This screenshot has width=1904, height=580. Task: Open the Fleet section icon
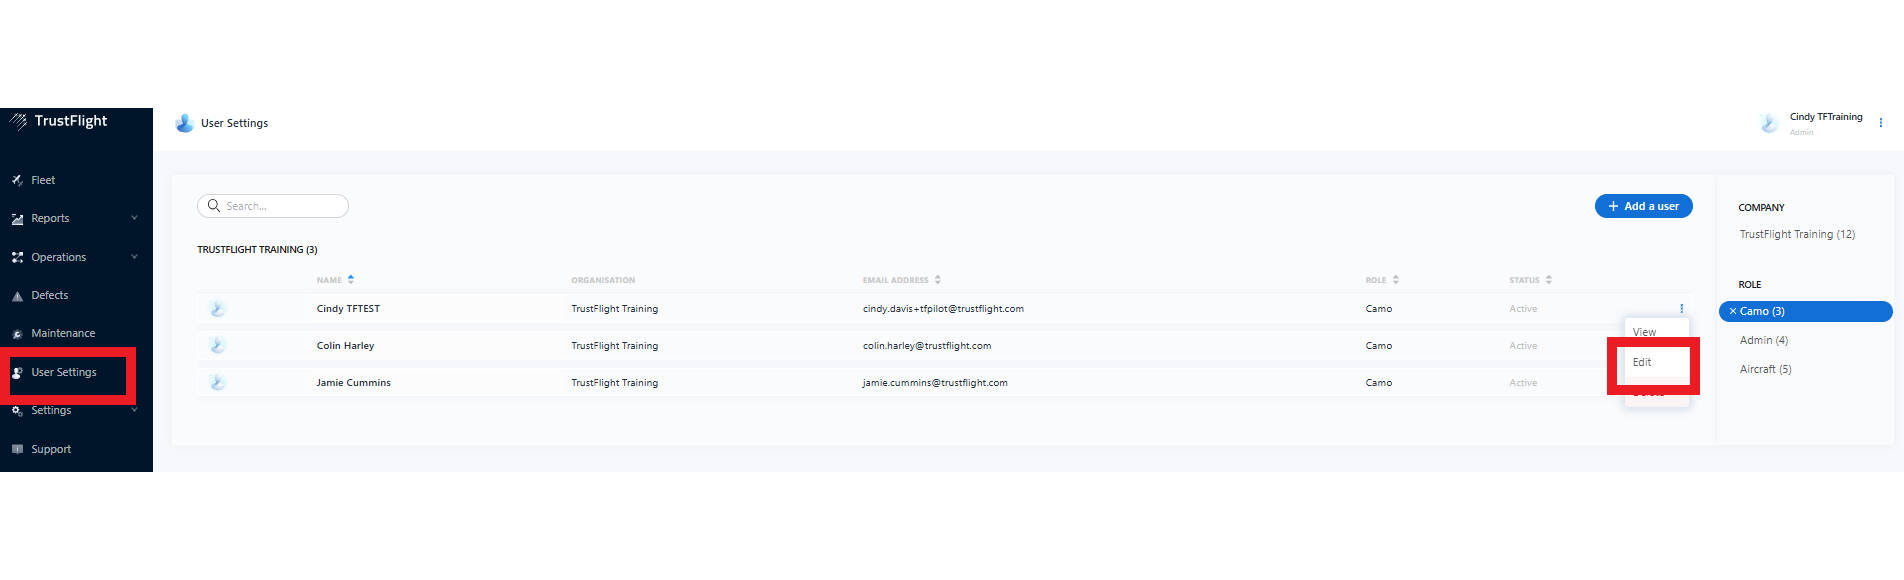(17, 181)
